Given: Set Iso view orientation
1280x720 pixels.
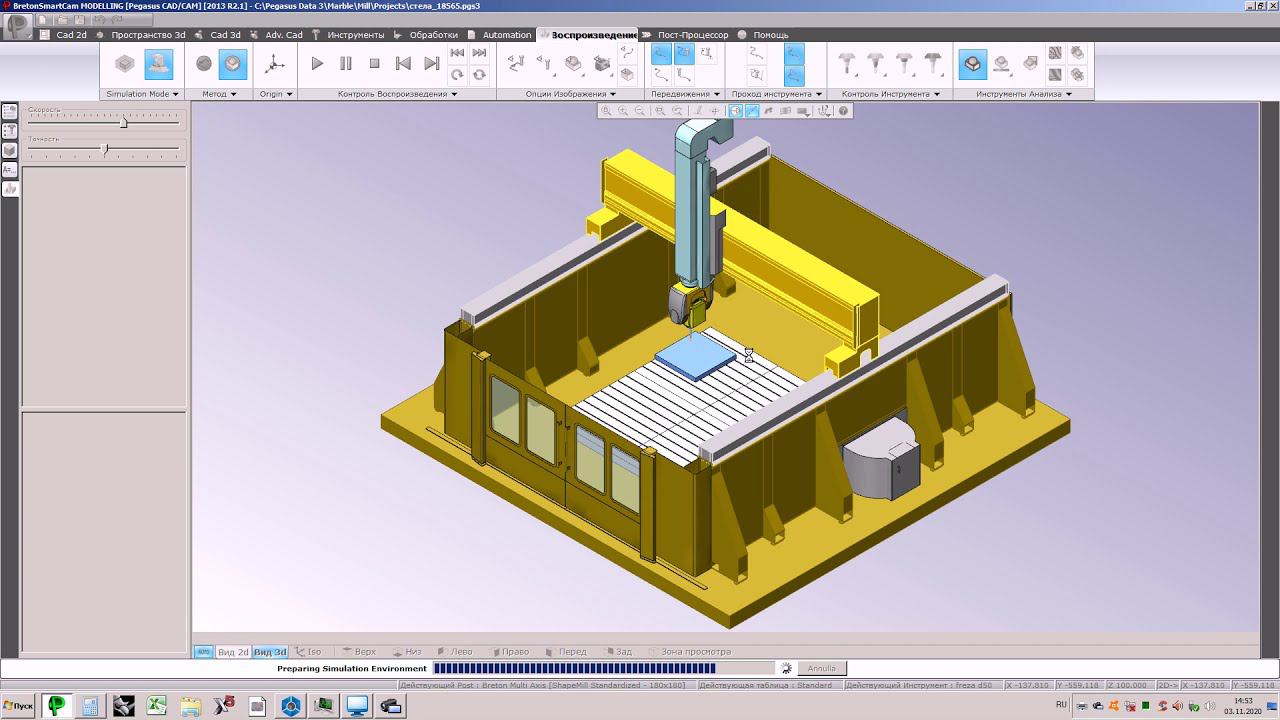Looking at the screenshot, I should [309, 652].
